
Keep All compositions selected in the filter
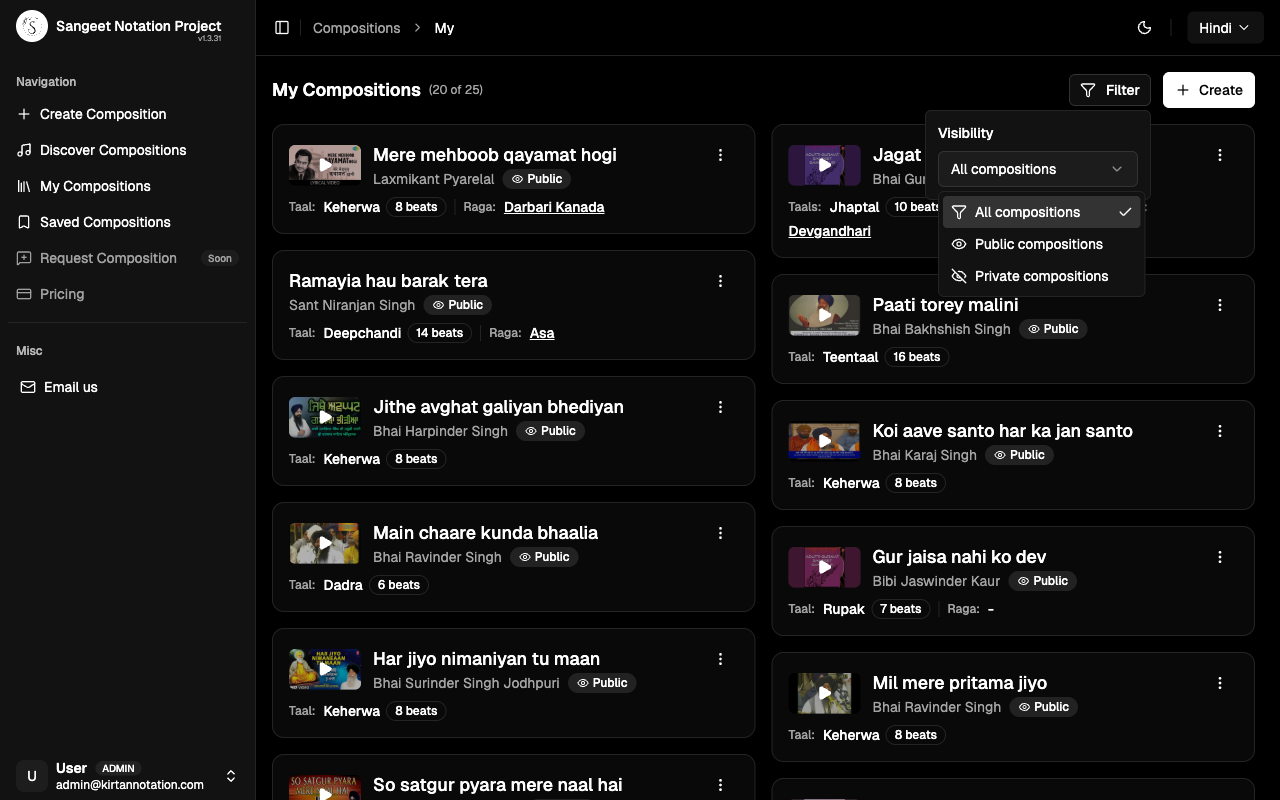point(1028,212)
